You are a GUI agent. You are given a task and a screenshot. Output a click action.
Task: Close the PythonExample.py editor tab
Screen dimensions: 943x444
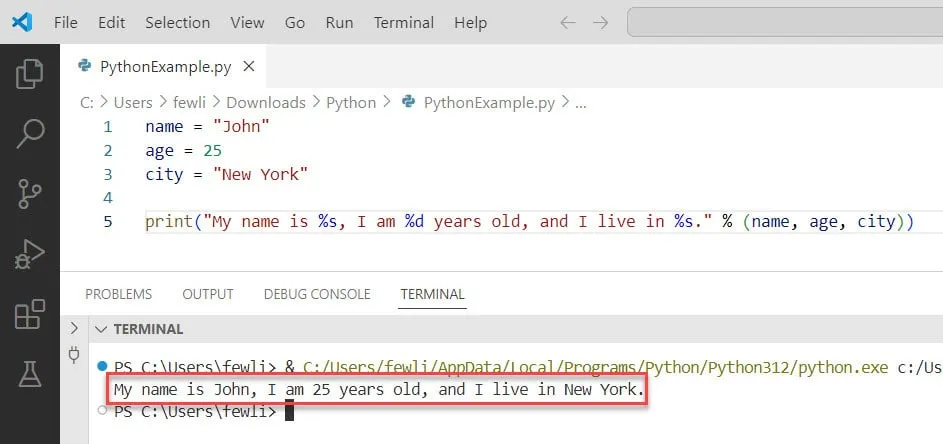(249, 67)
